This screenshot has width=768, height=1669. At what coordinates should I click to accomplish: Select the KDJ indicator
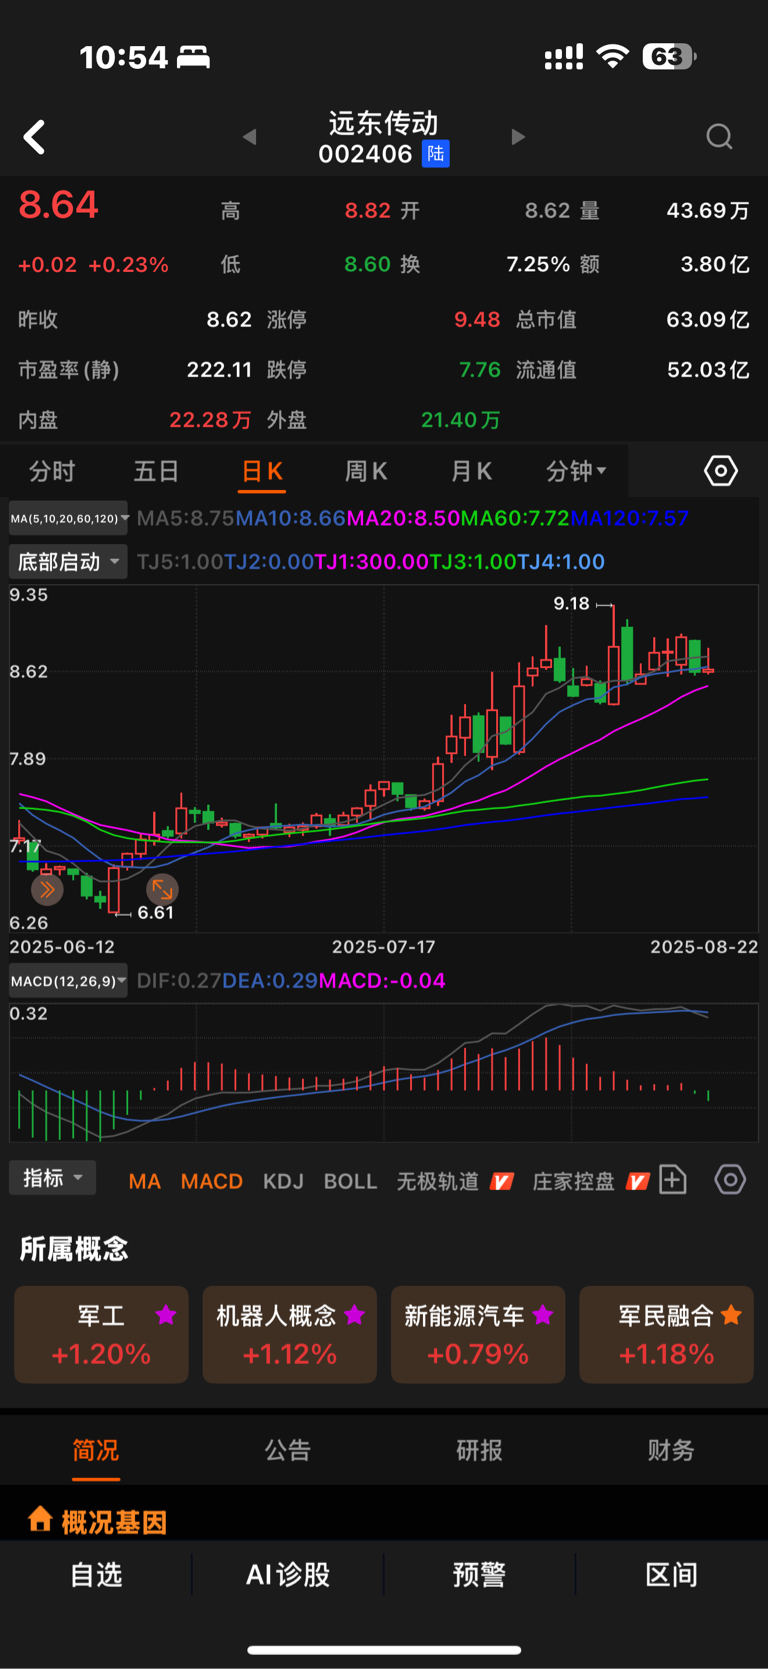(283, 1182)
